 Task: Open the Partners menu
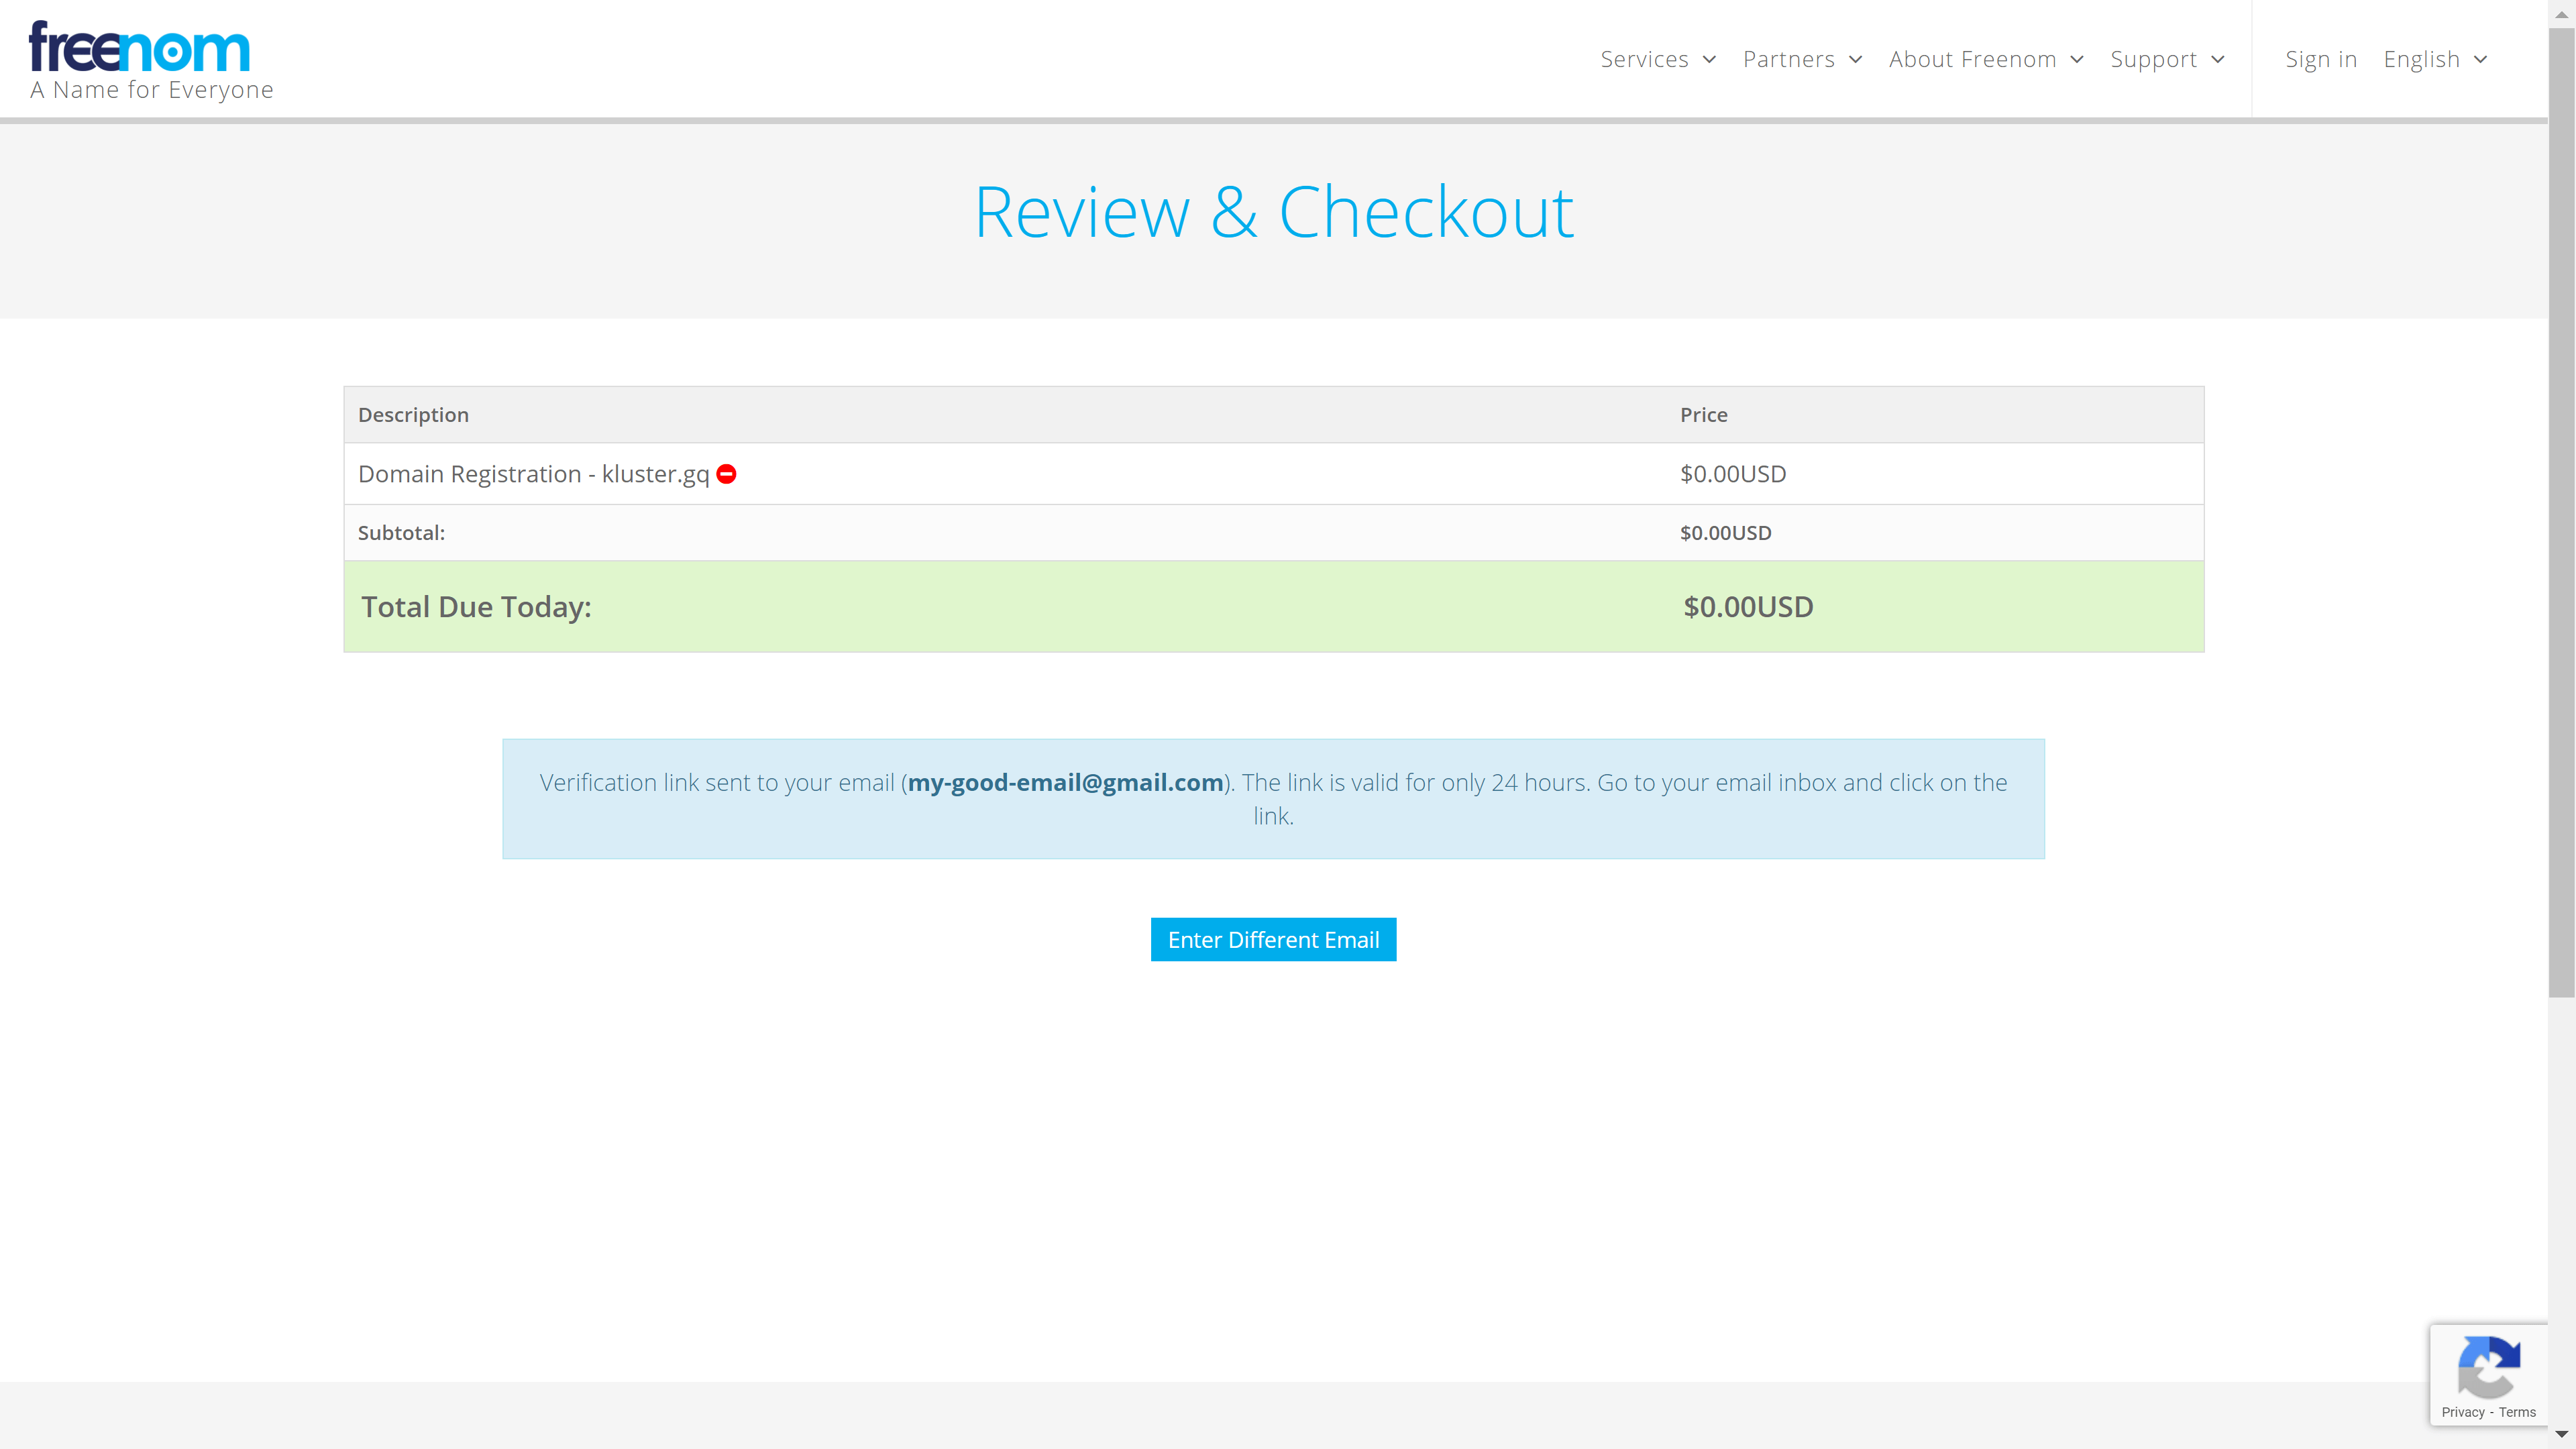(x=1788, y=59)
